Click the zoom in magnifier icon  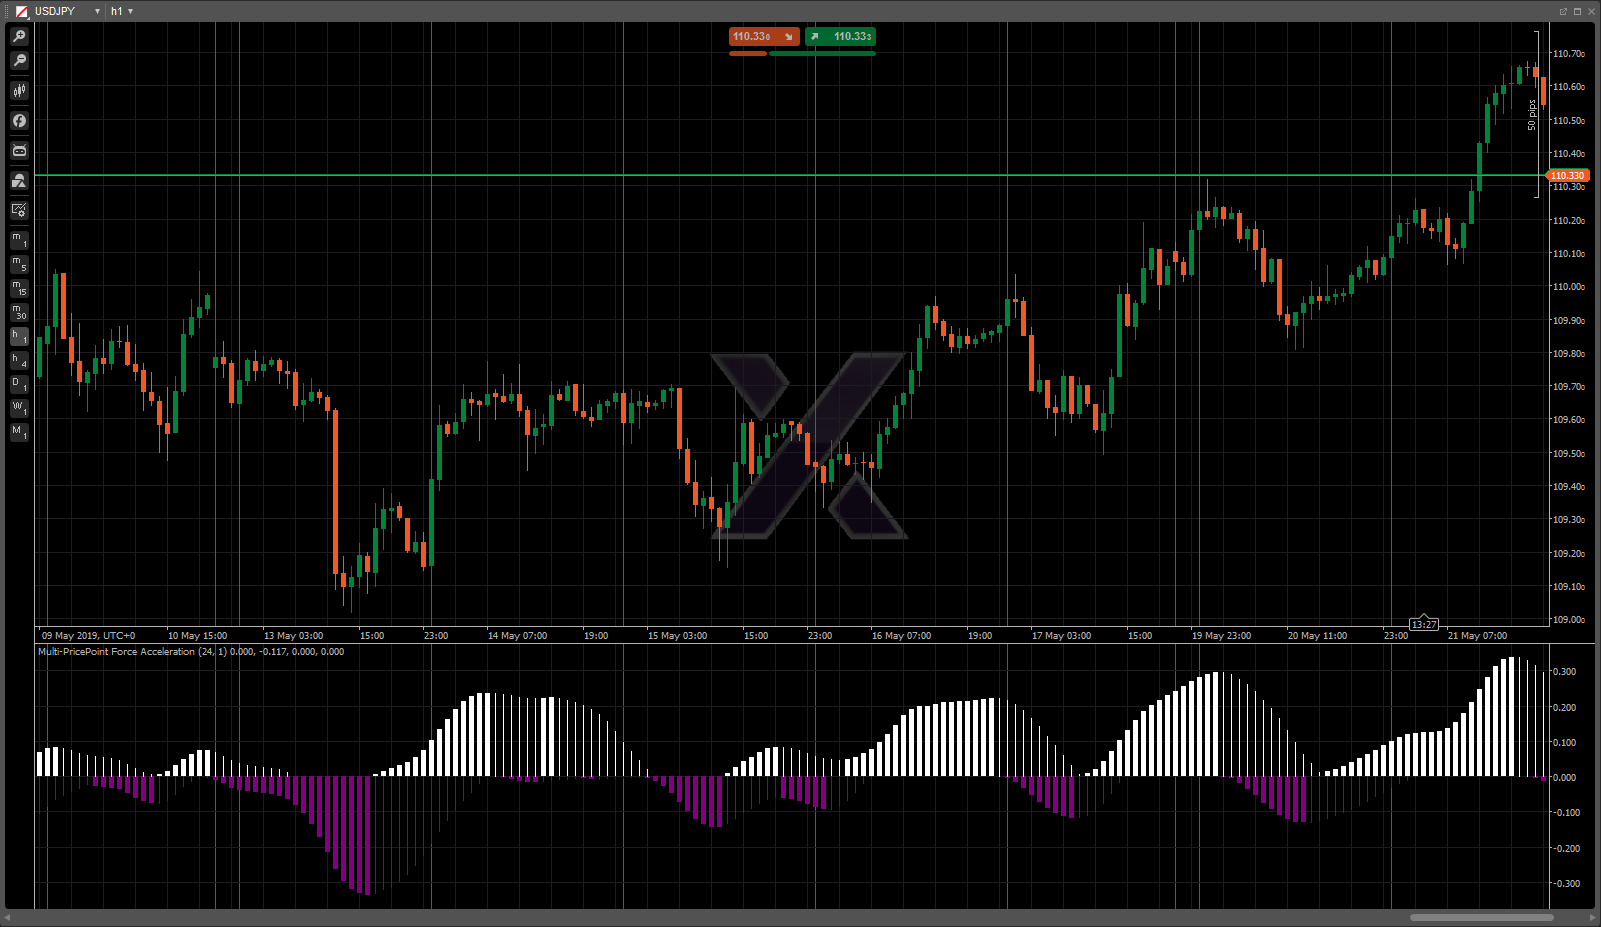pos(19,37)
